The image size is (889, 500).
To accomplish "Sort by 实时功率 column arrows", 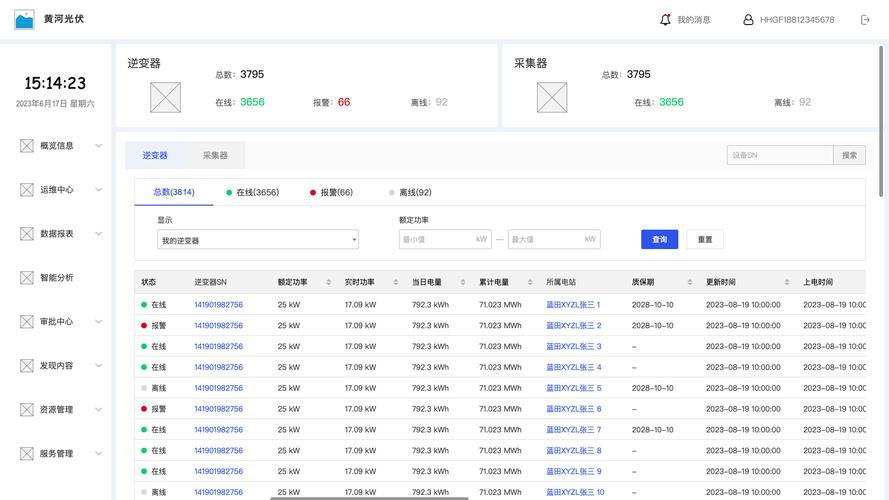I will point(396,282).
